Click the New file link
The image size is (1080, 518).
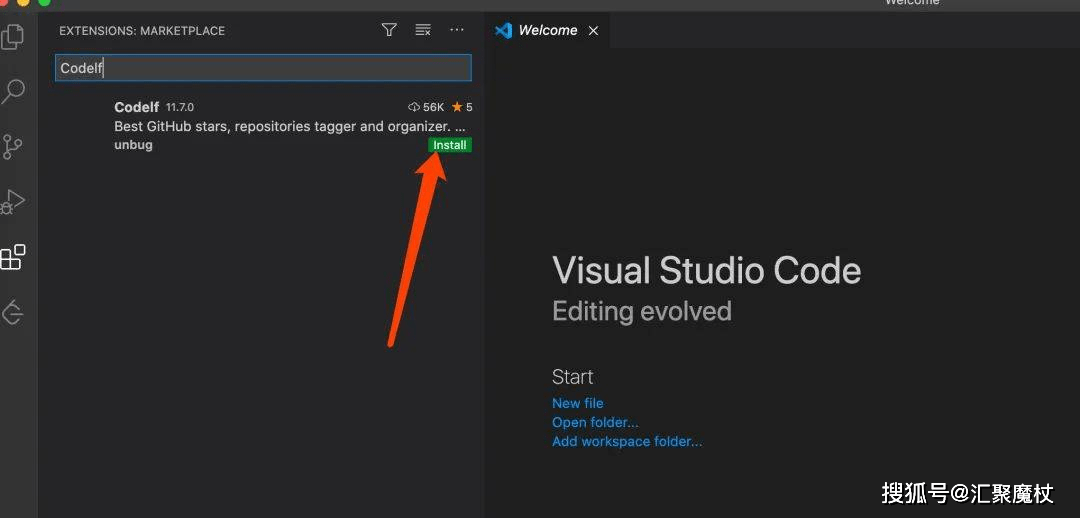pos(577,403)
